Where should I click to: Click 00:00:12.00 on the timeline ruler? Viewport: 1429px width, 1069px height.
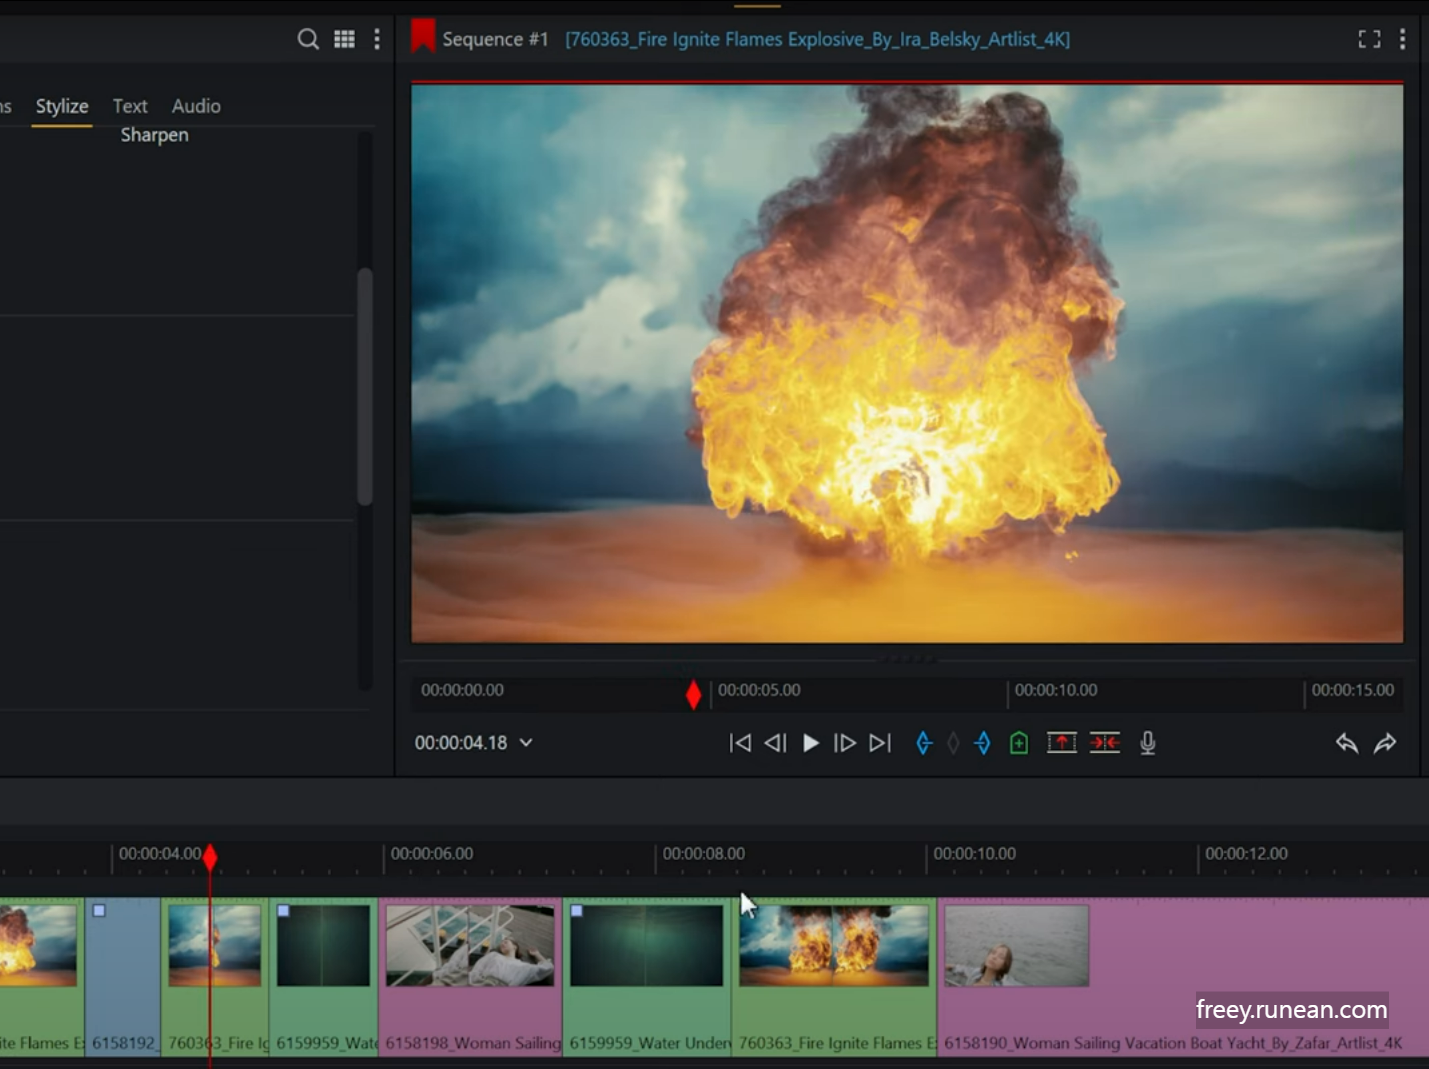pos(1246,854)
